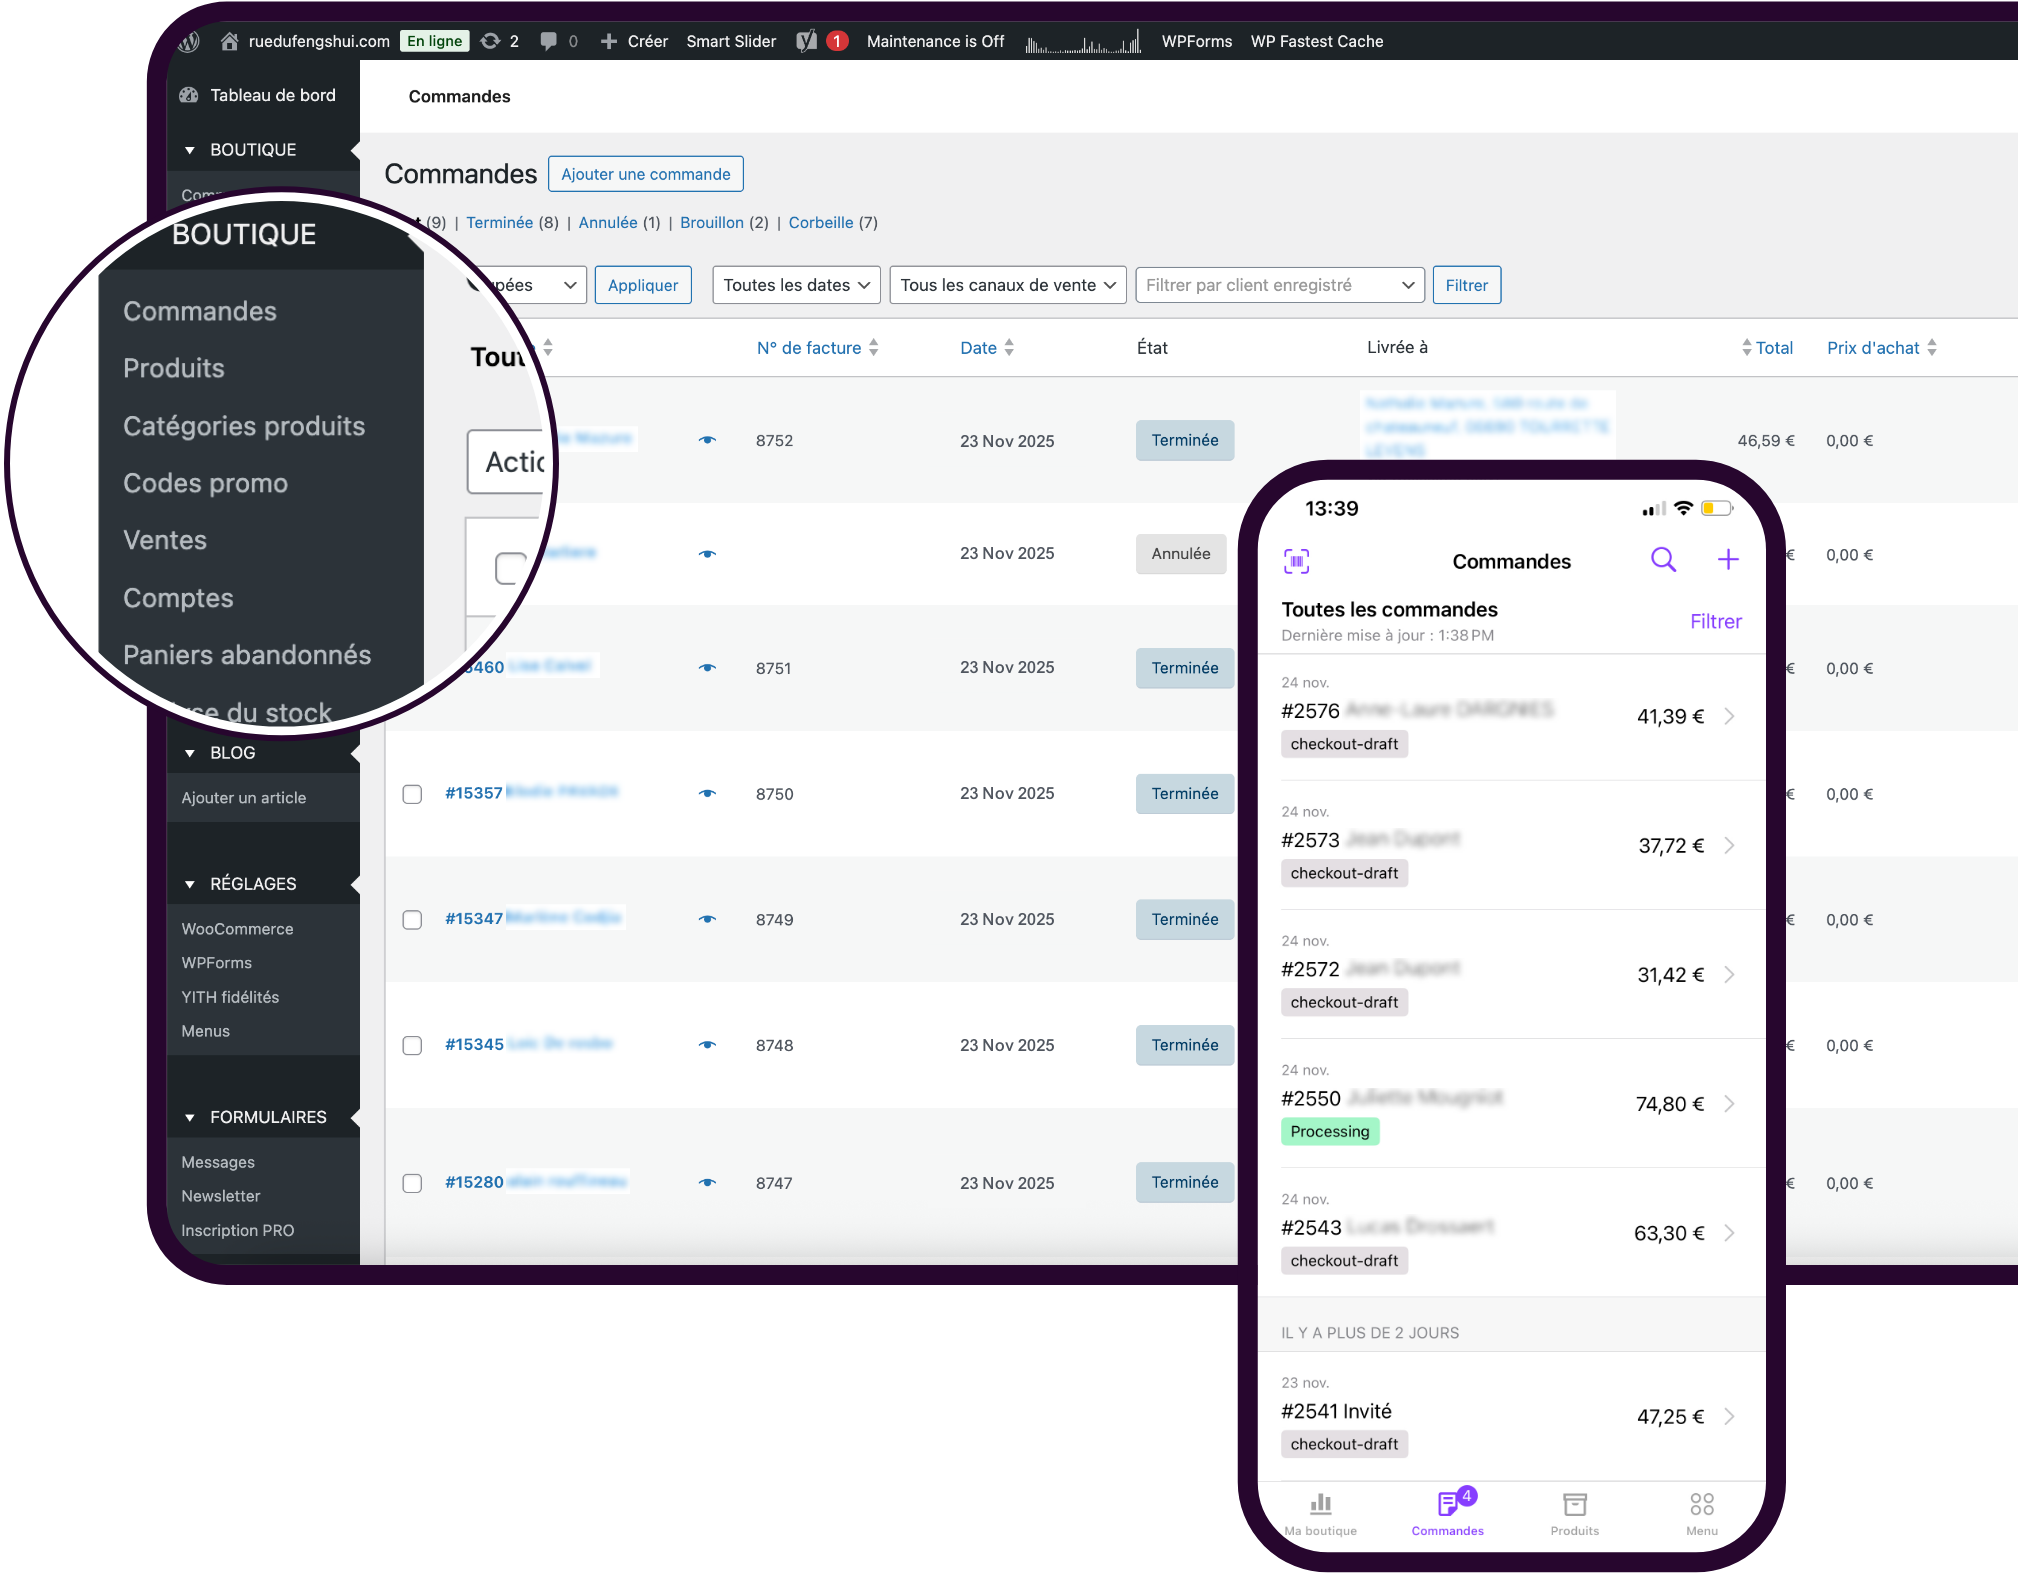Click the Yoast SEO notification icon
This screenshot has width=2018, height=1574.
click(807, 41)
